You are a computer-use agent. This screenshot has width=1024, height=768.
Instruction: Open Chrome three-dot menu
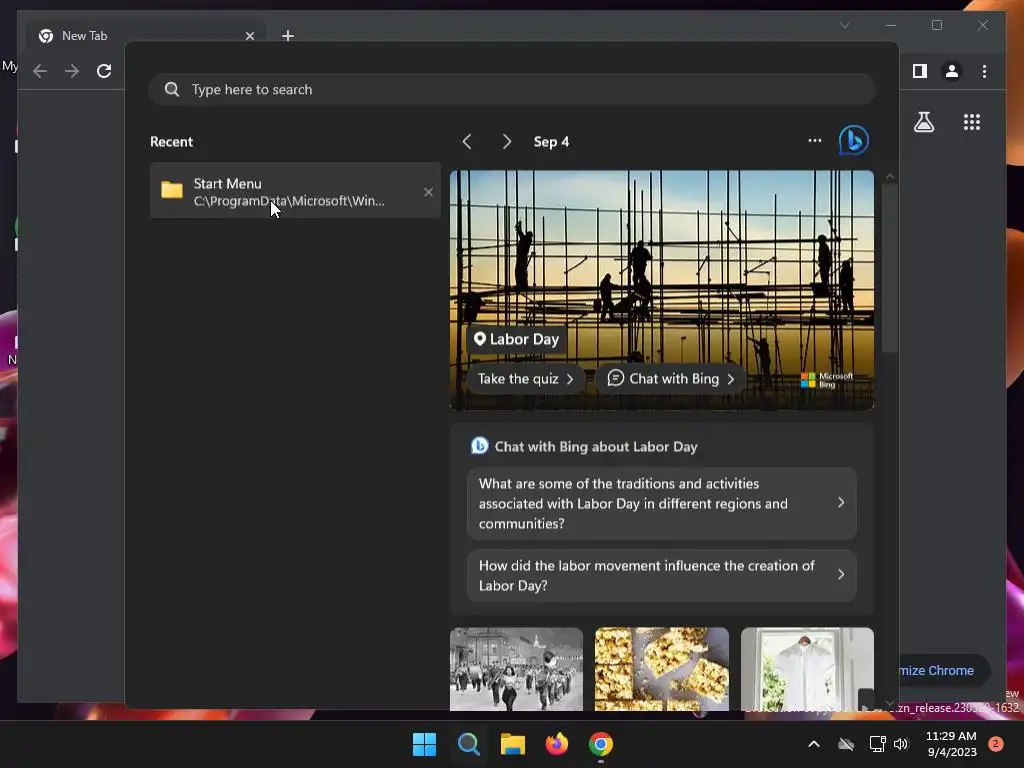point(984,71)
